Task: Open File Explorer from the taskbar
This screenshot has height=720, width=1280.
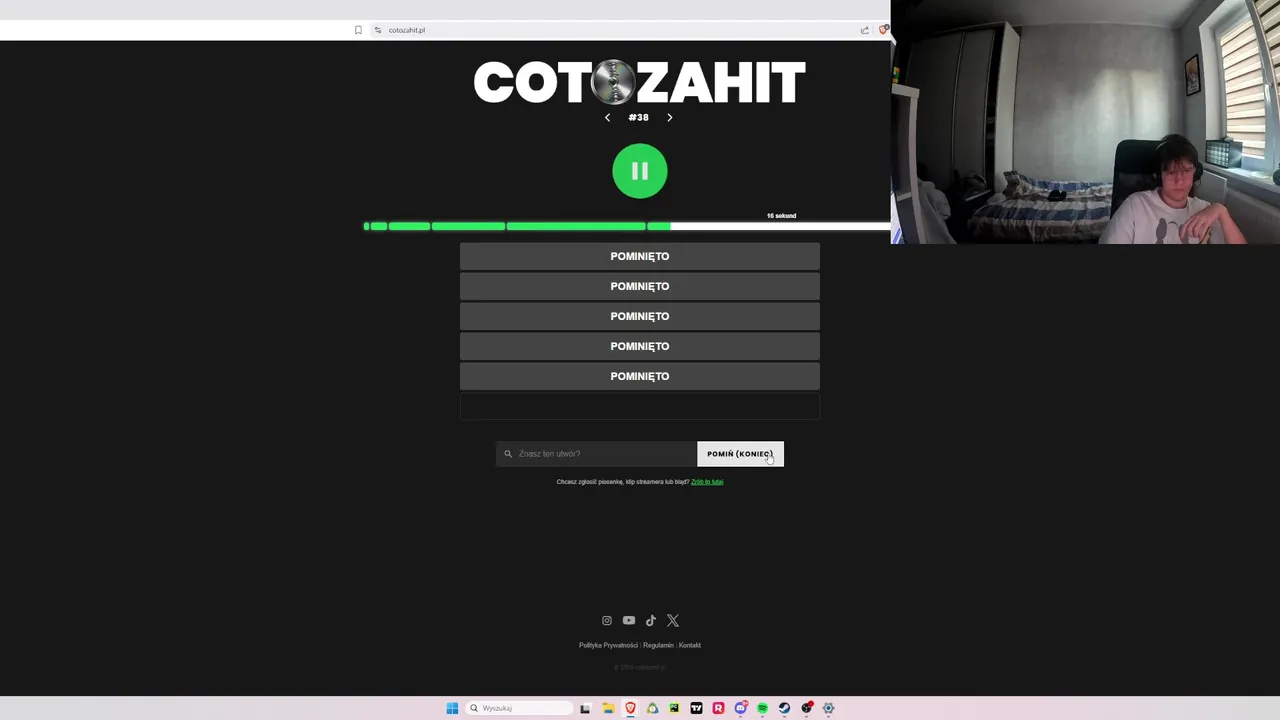Action: click(608, 708)
